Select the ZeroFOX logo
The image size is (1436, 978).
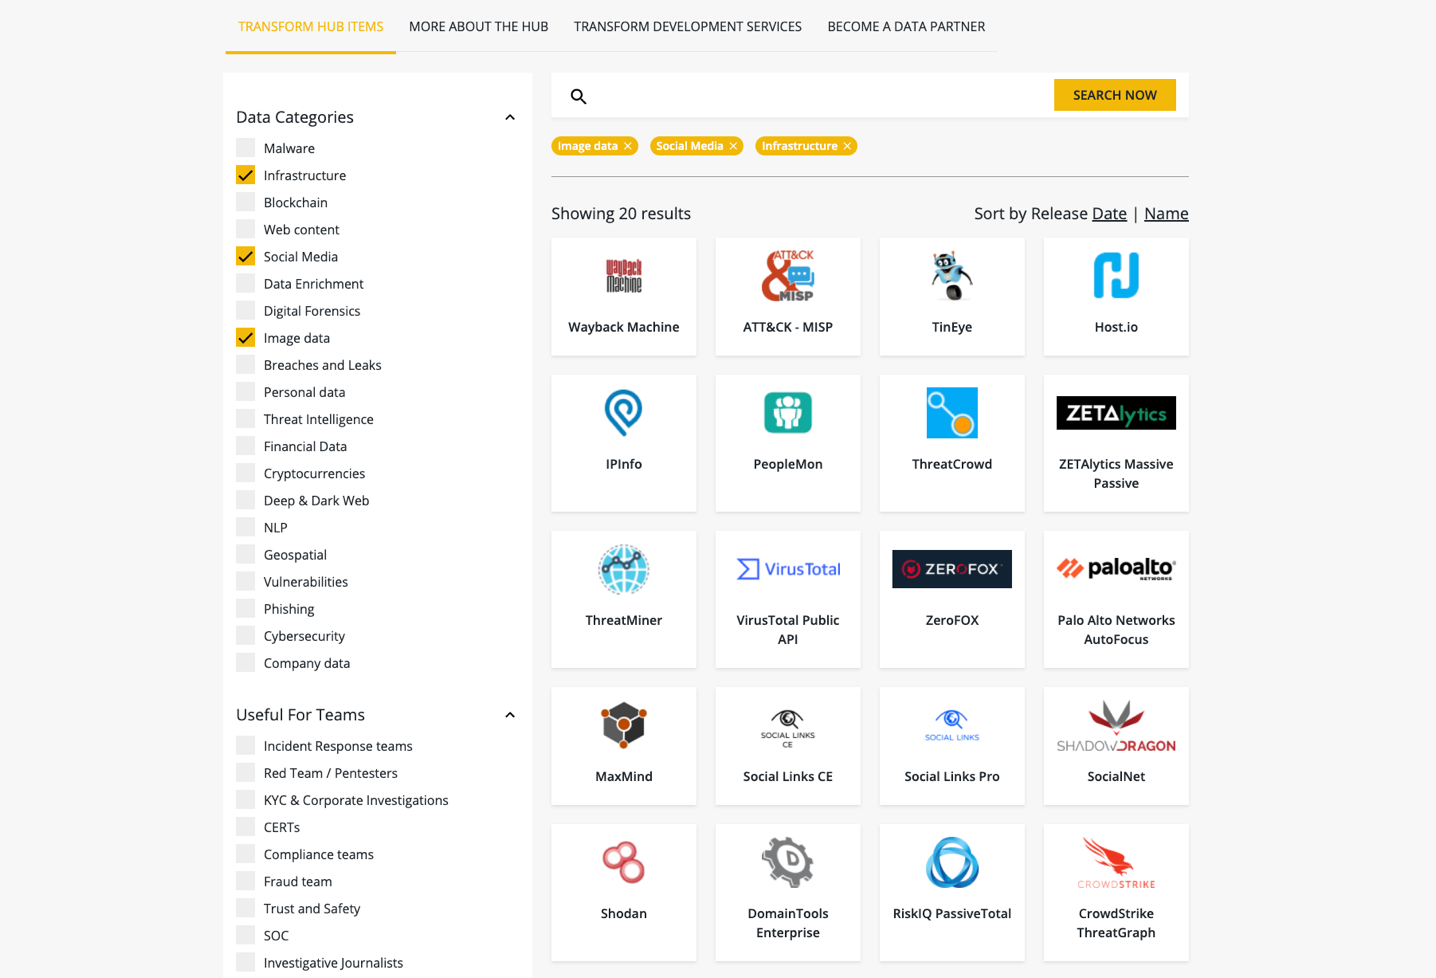[951, 569]
